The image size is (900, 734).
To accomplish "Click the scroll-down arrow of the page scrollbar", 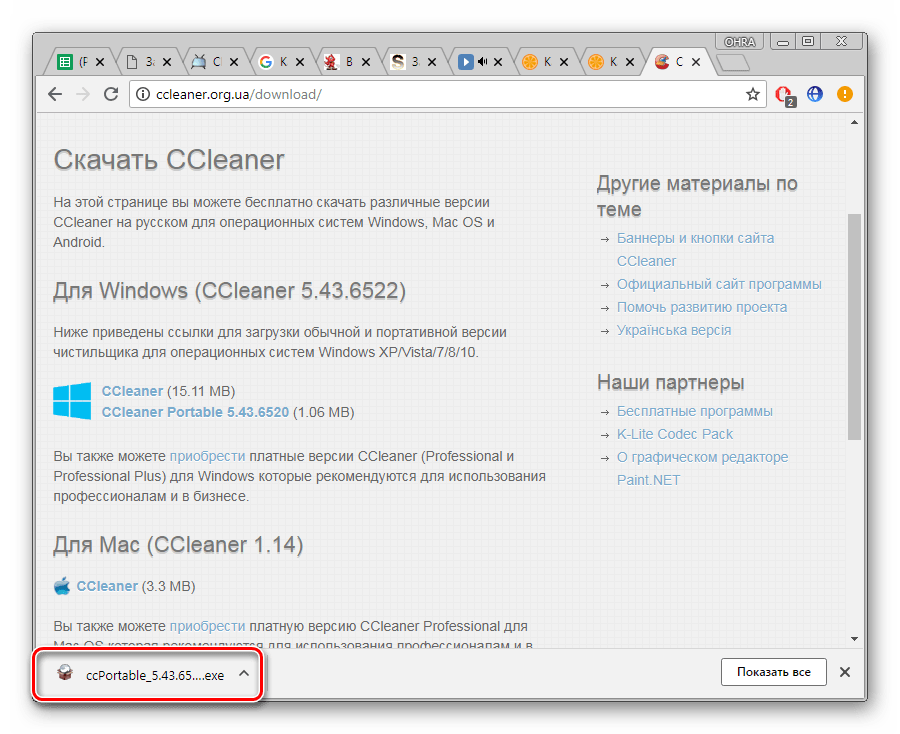I will point(854,638).
